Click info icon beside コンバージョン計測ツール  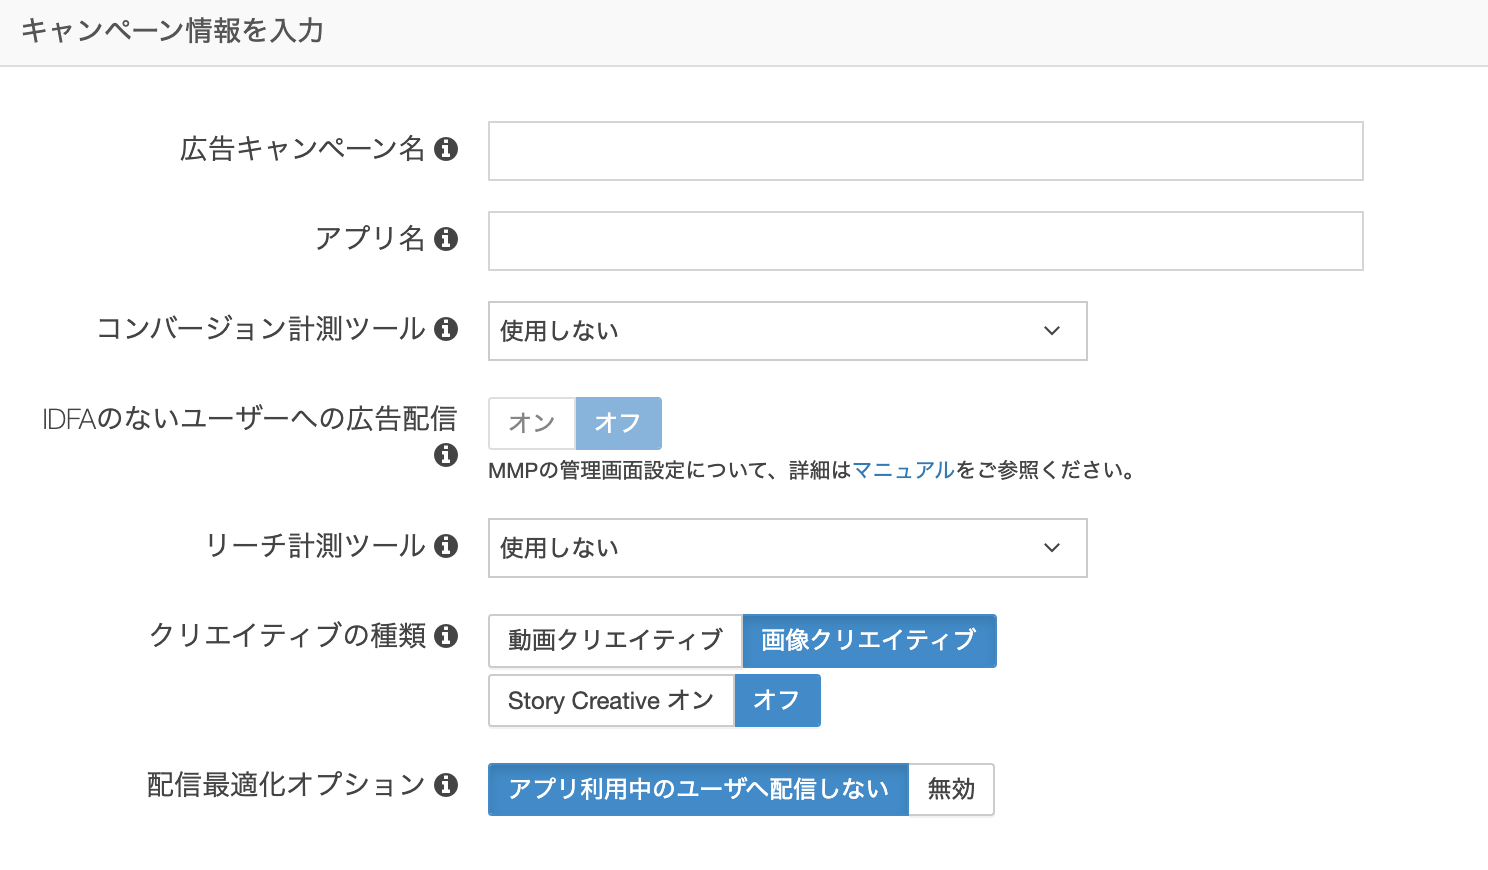pyautogui.click(x=446, y=329)
